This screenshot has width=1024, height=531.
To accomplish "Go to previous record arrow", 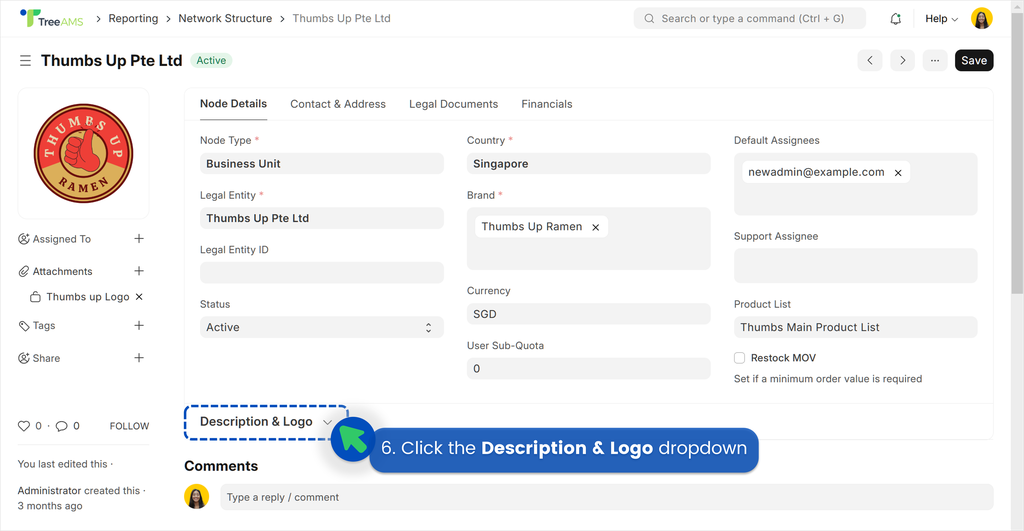I will point(870,60).
